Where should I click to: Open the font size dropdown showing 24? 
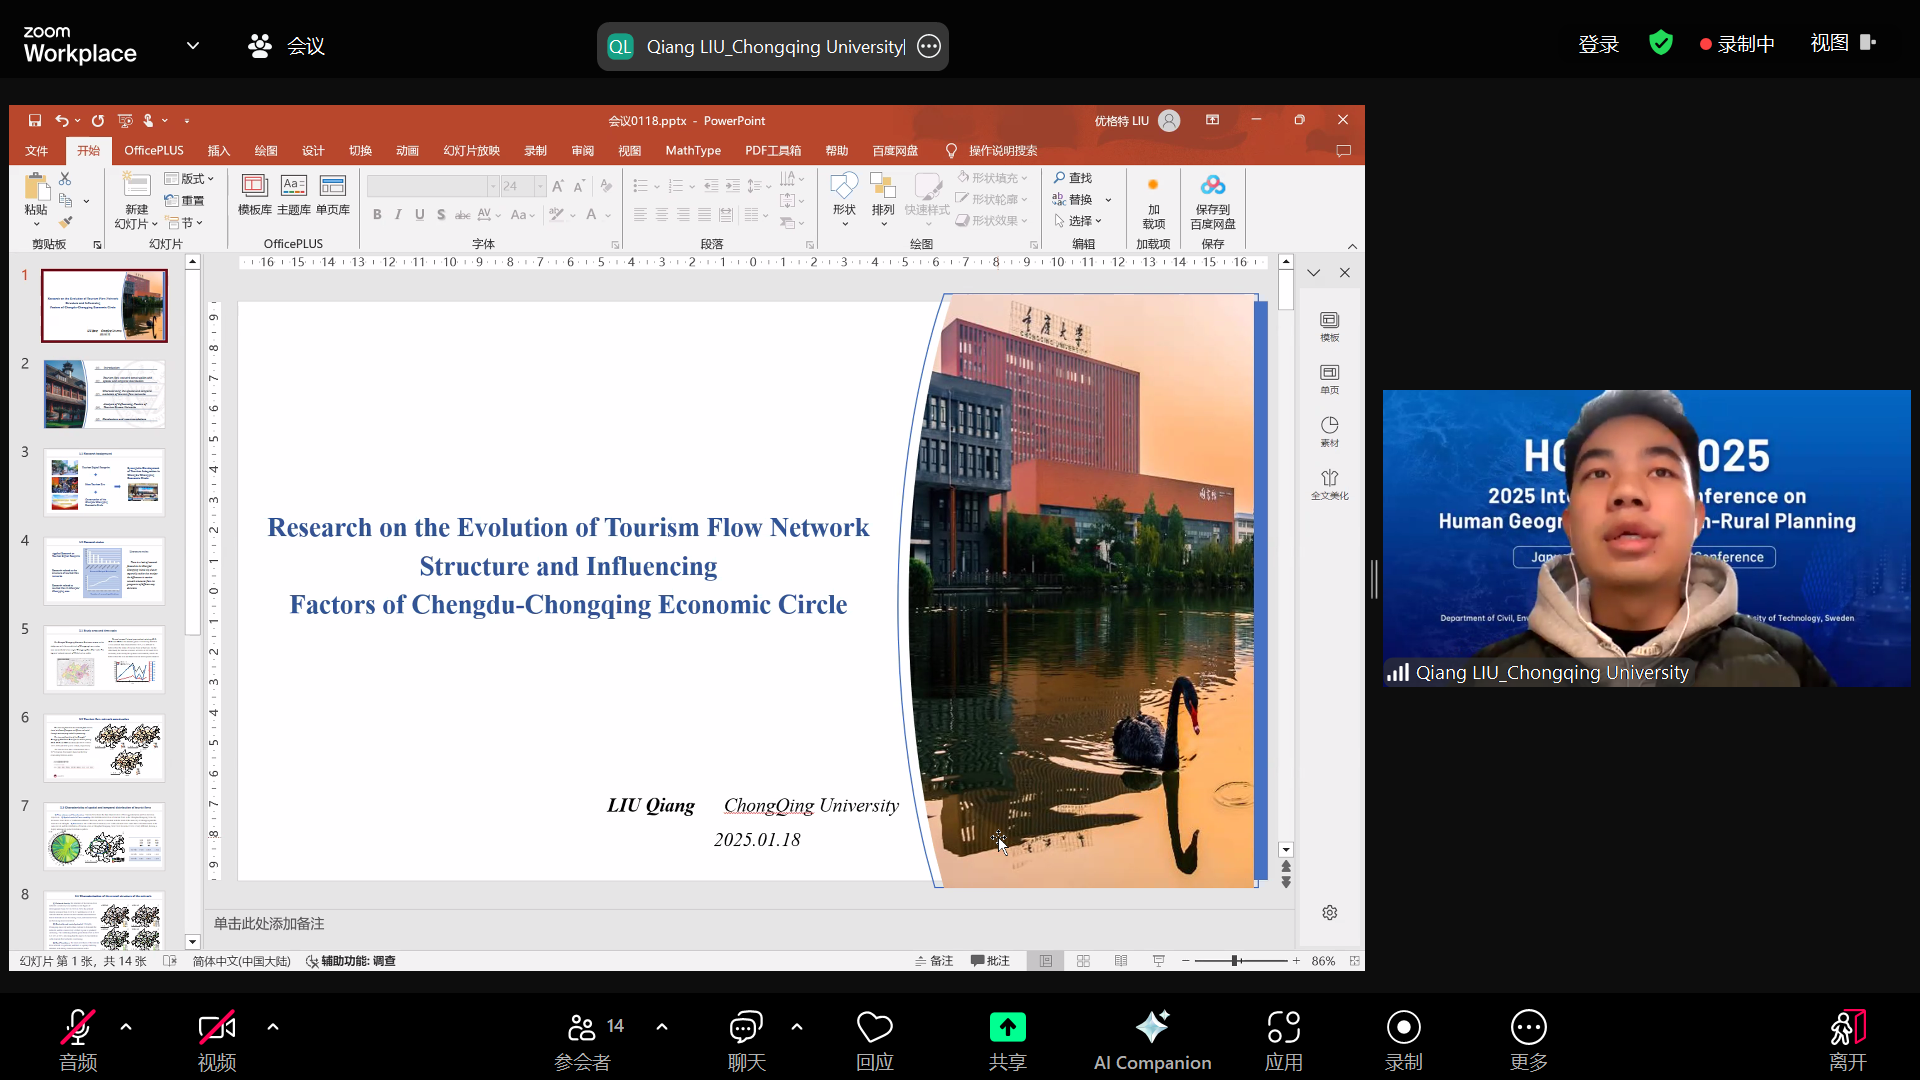point(540,186)
